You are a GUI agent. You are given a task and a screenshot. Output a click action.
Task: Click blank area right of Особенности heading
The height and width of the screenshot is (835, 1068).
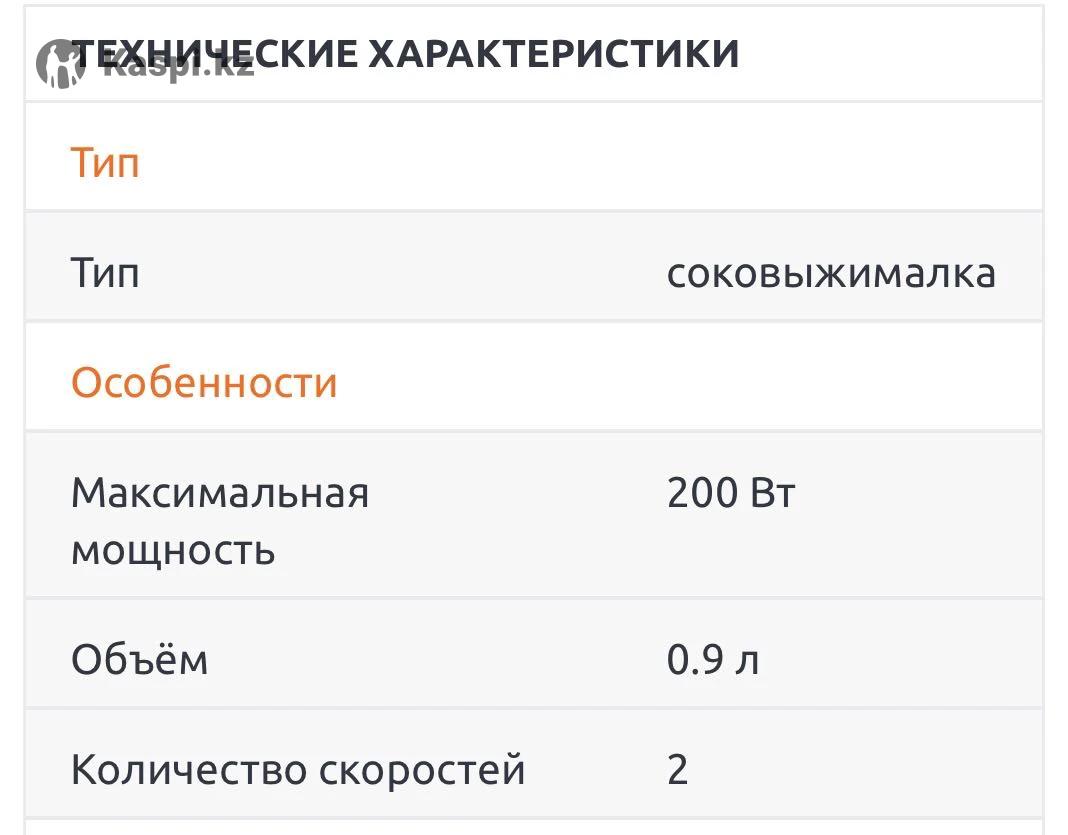pyautogui.click(x=690, y=382)
